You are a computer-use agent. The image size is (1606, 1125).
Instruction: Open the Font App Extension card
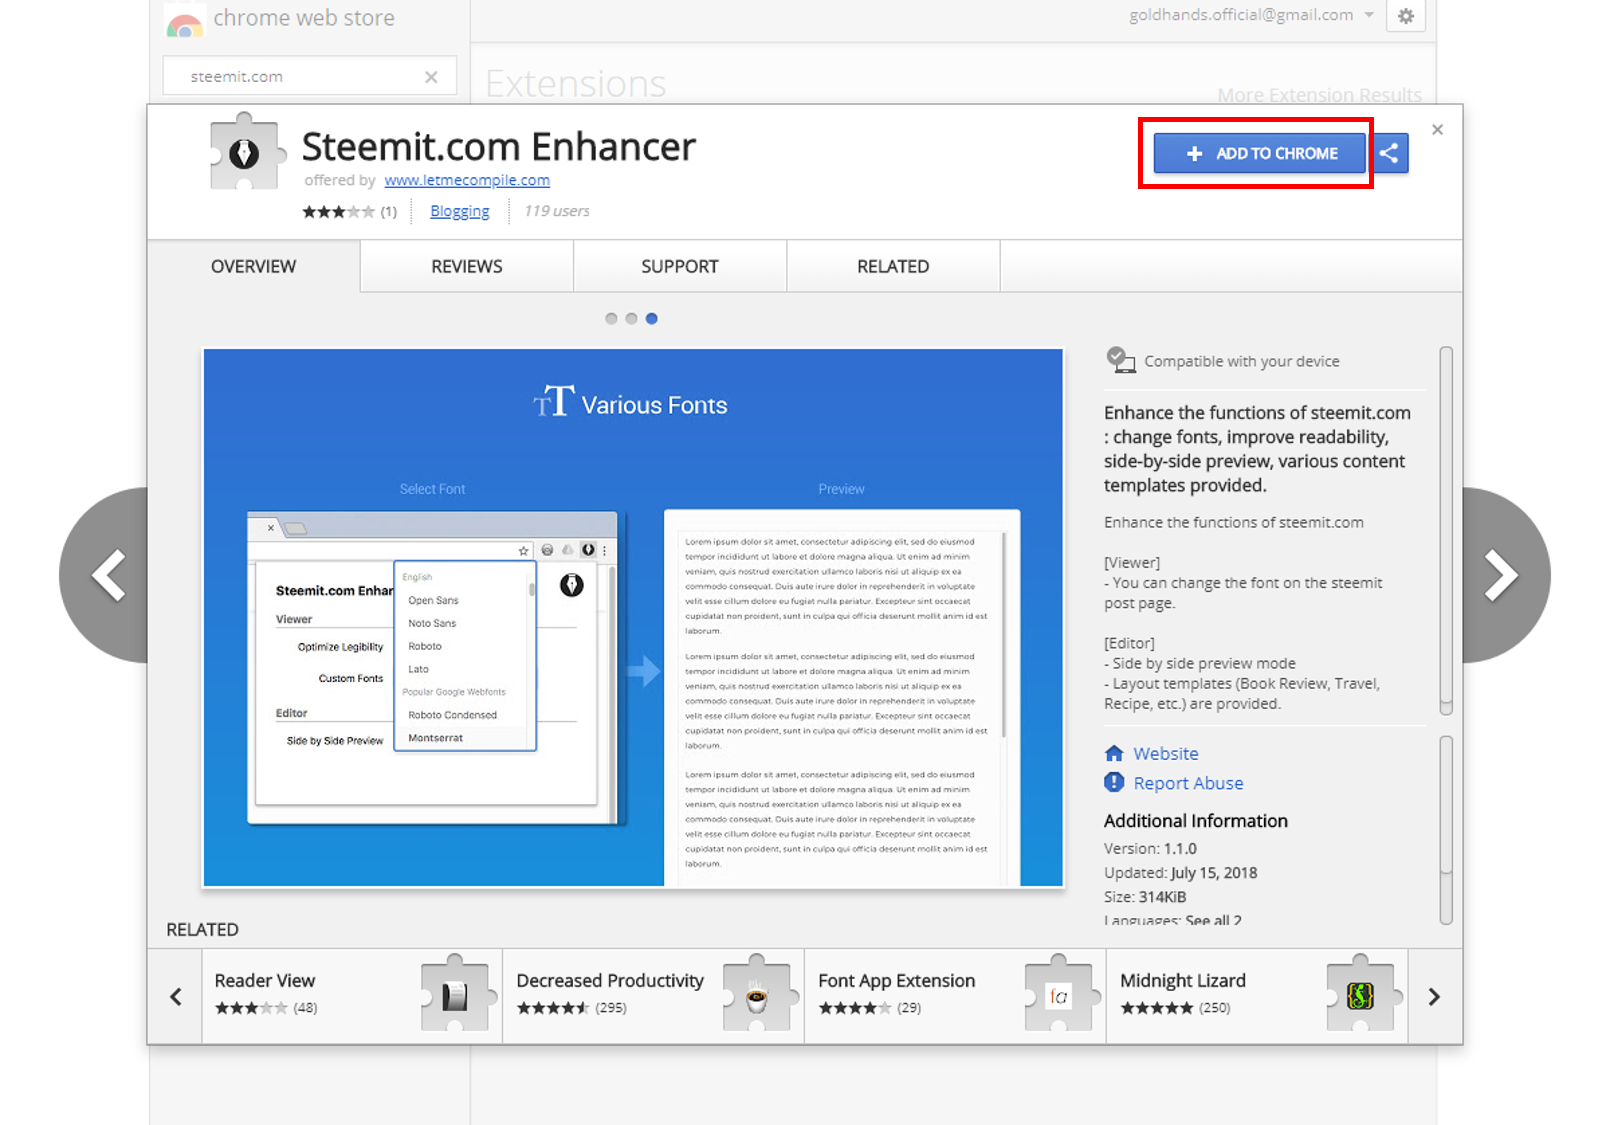click(x=955, y=996)
